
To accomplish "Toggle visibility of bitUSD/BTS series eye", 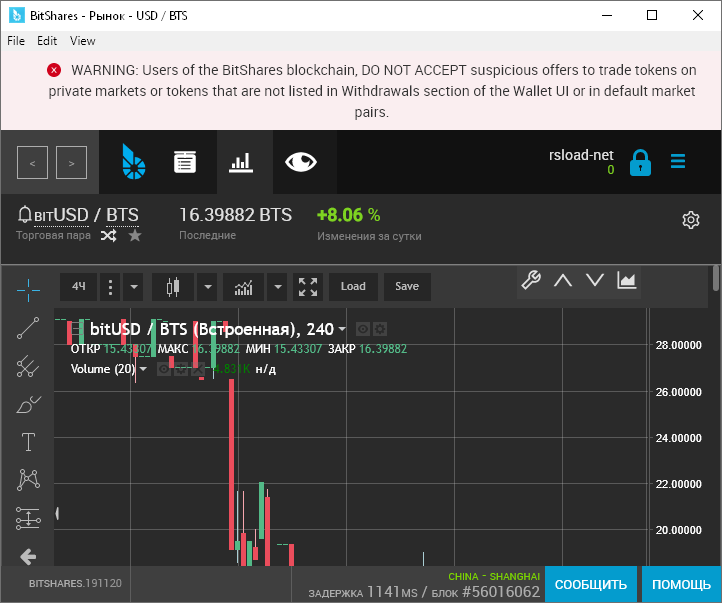I will (x=363, y=329).
